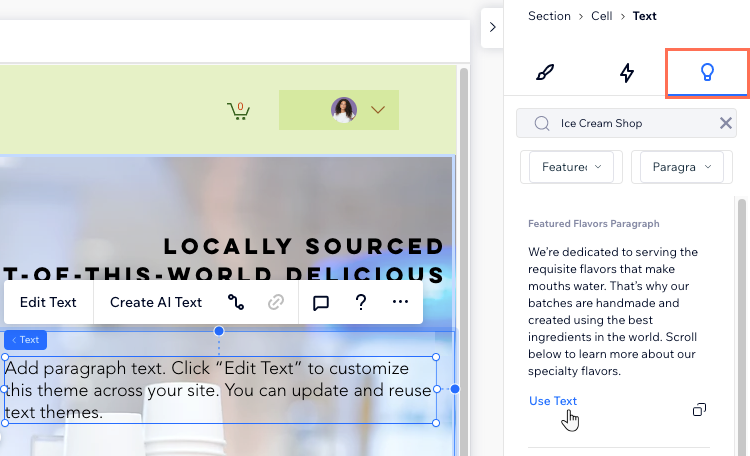Click the search magnifier icon
This screenshot has height=456, width=750.
[542, 123]
